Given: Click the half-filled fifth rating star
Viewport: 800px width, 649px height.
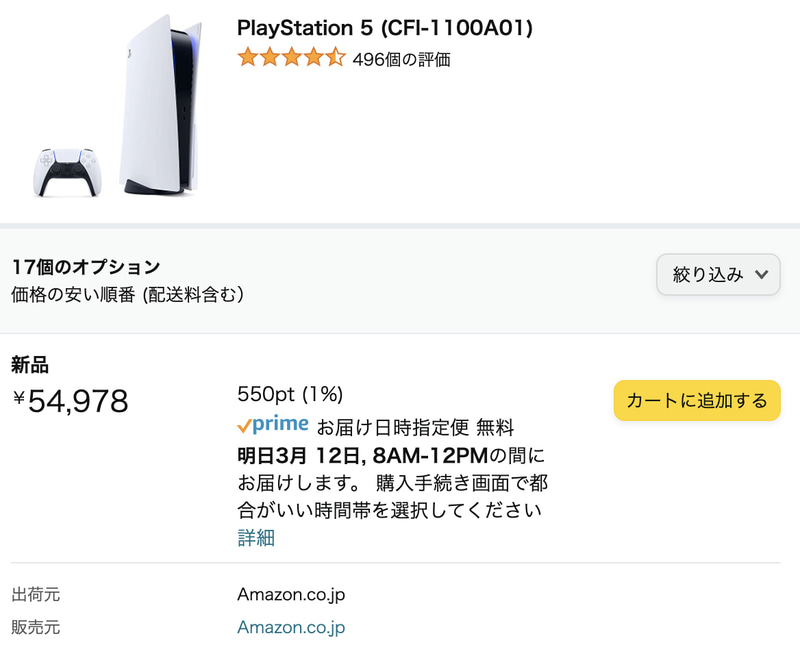Looking at the screenshot, I should pos(336,58).
